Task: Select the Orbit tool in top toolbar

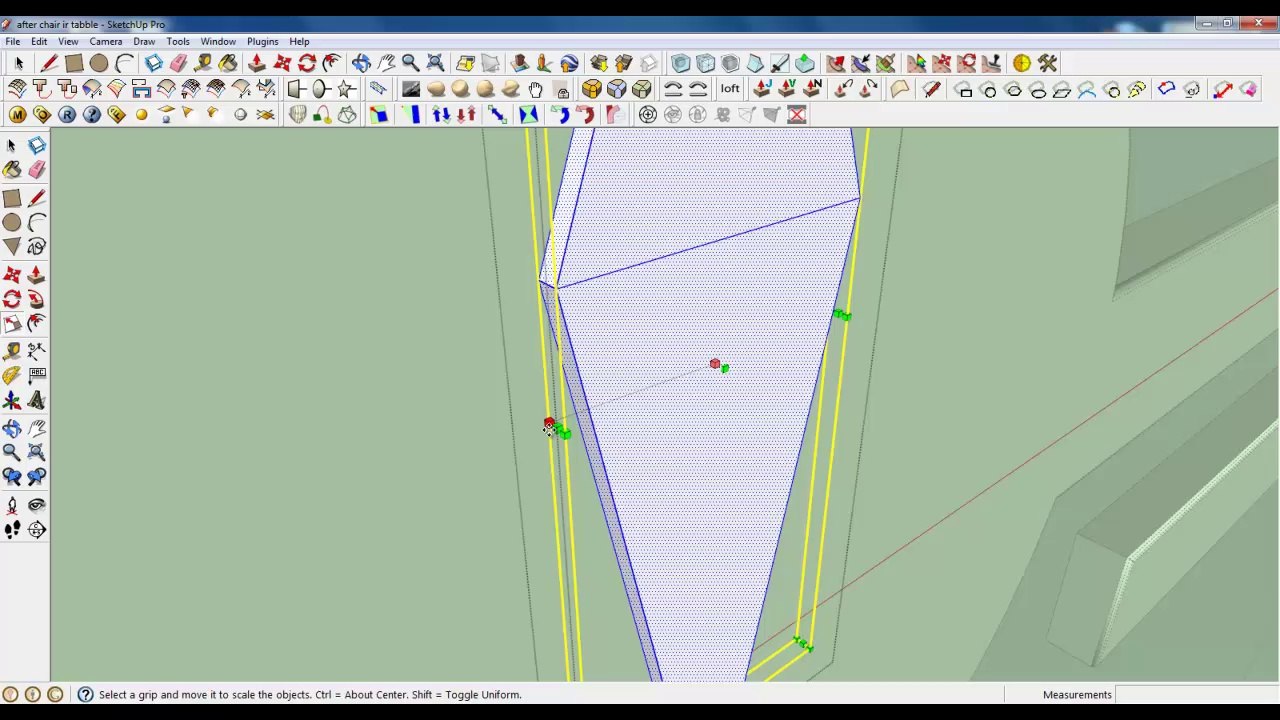Action: (361, 64)
